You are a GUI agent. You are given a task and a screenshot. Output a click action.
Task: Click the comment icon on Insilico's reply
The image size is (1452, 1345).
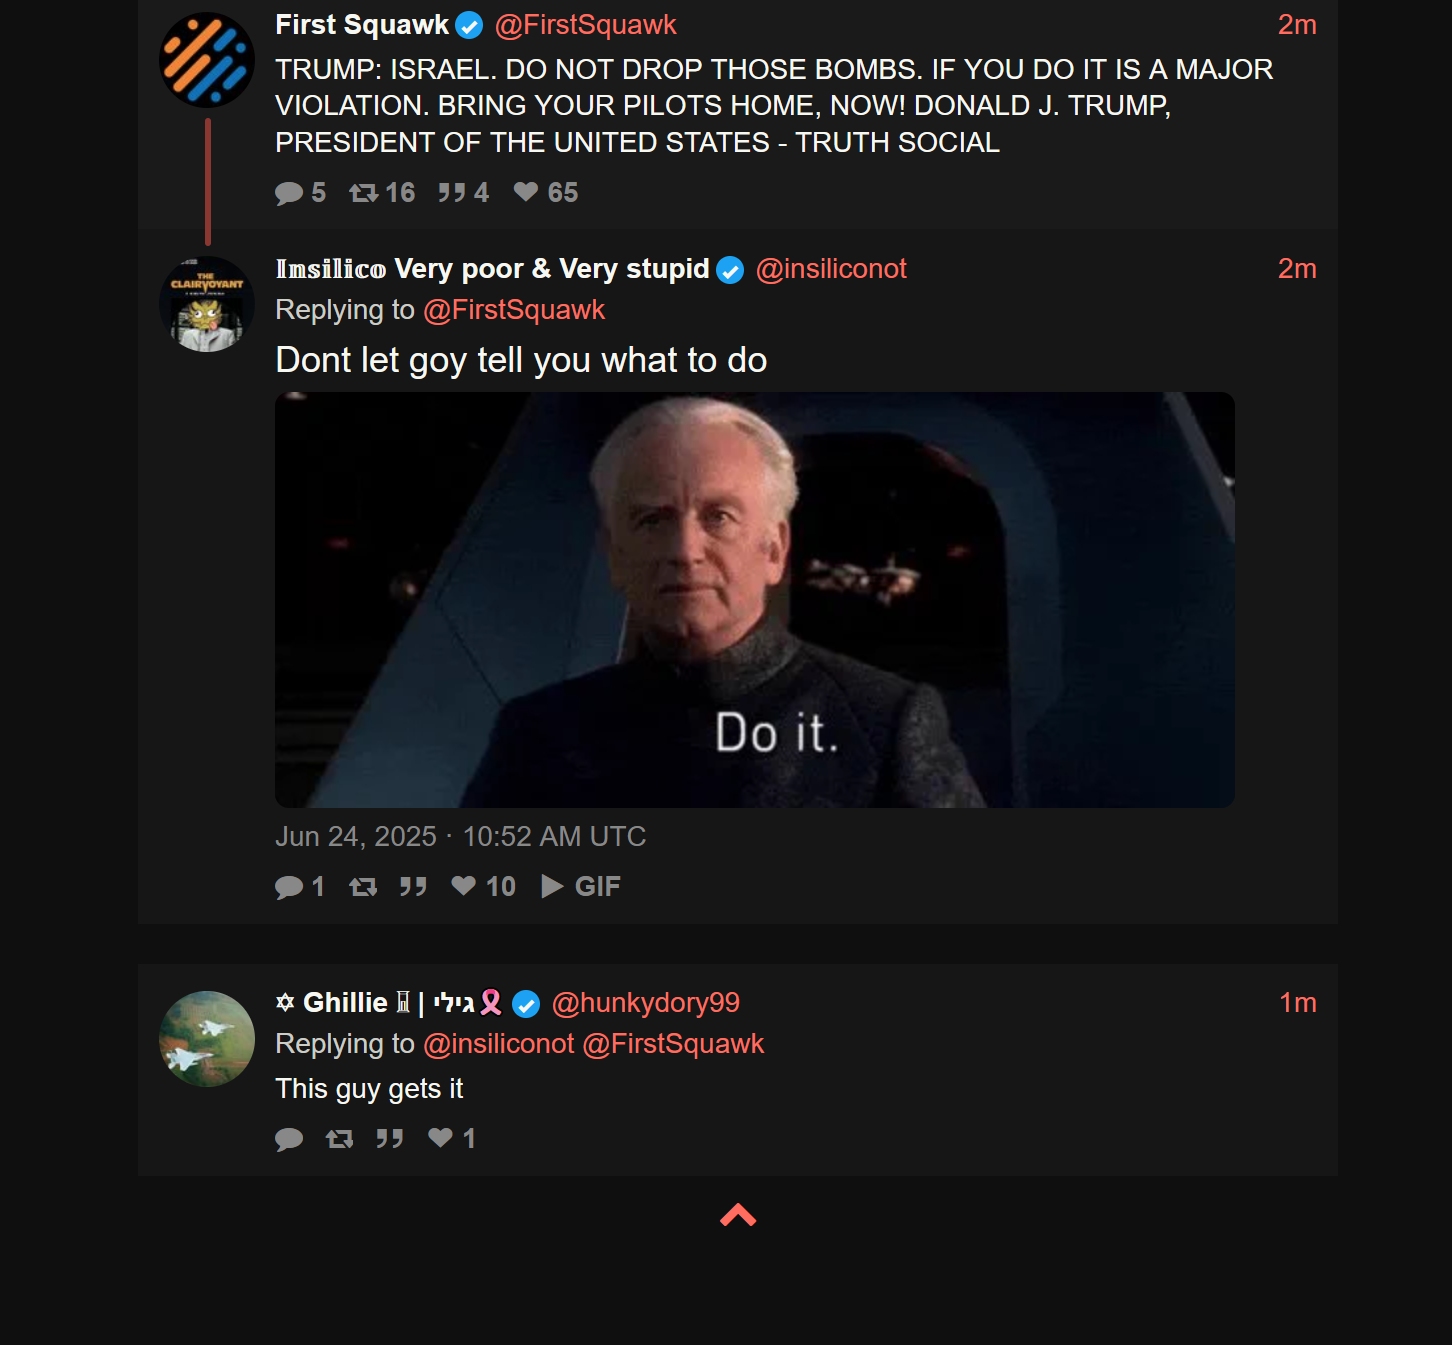pos(289,887)
